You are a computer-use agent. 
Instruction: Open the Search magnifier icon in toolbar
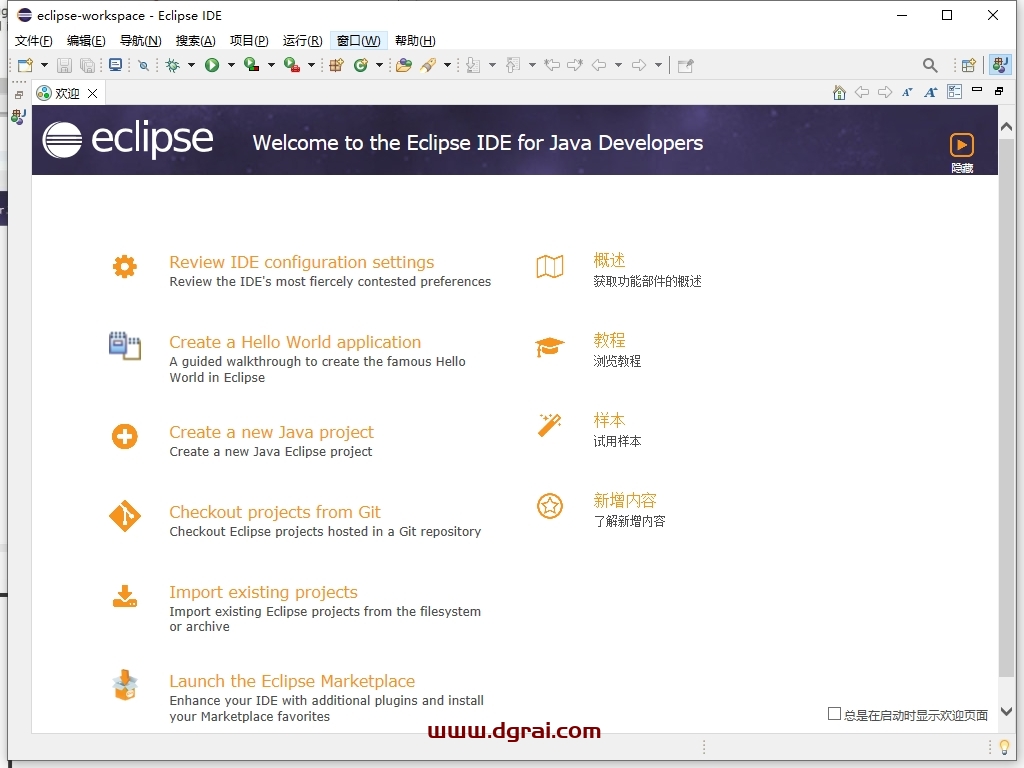point(930,65)
